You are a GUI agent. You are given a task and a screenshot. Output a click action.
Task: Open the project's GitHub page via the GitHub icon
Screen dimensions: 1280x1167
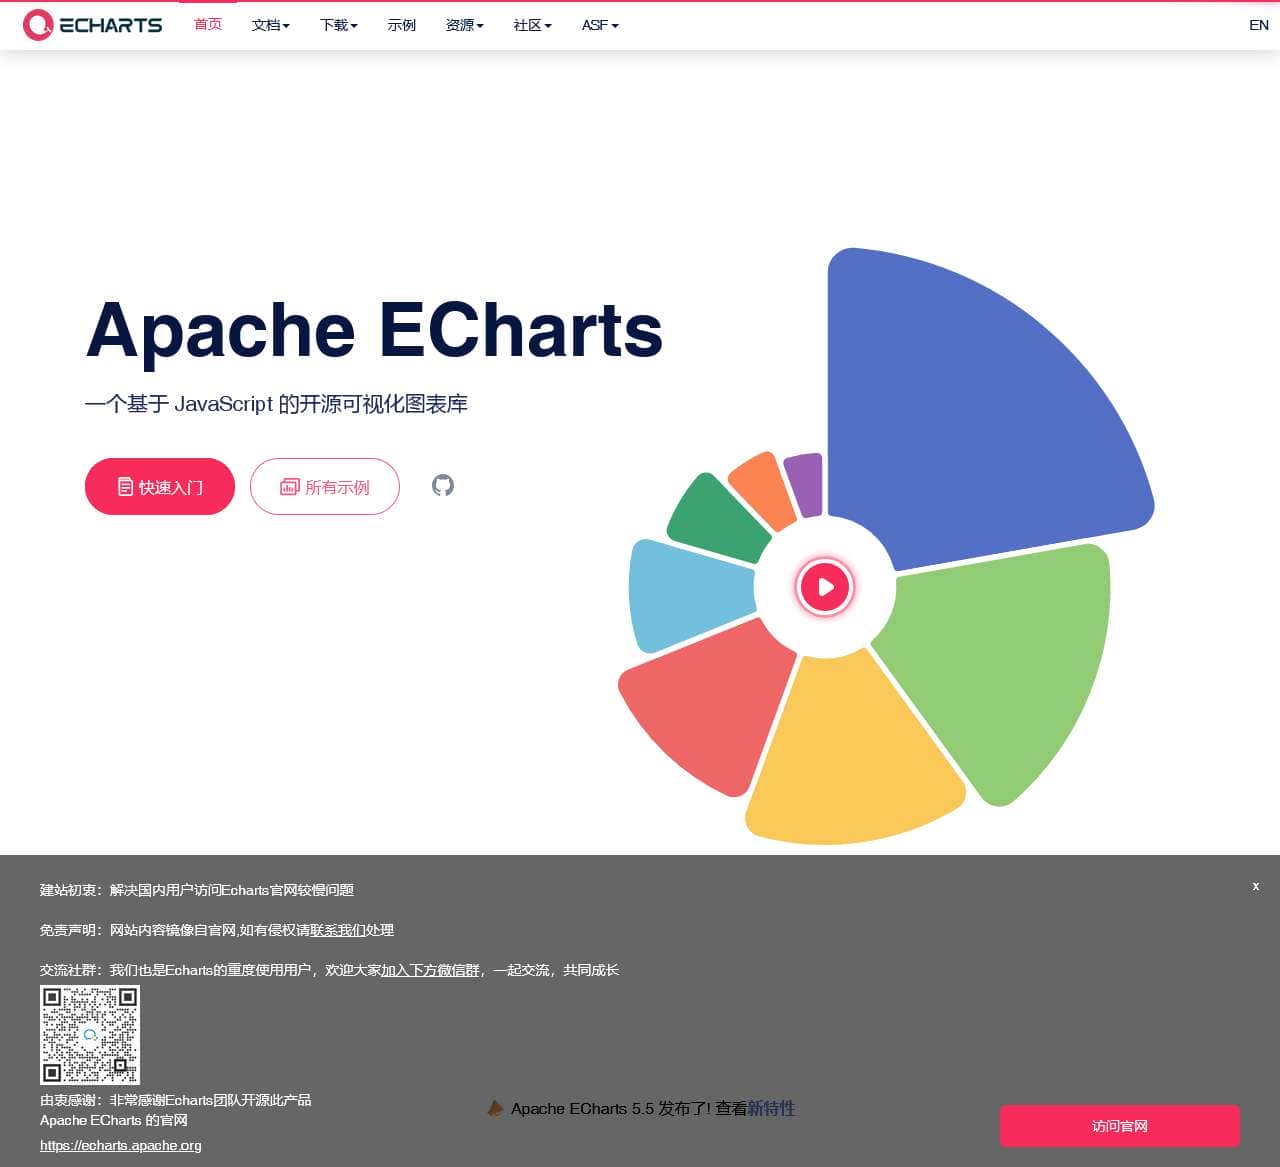pyautogui.click(x=442, y=486)
